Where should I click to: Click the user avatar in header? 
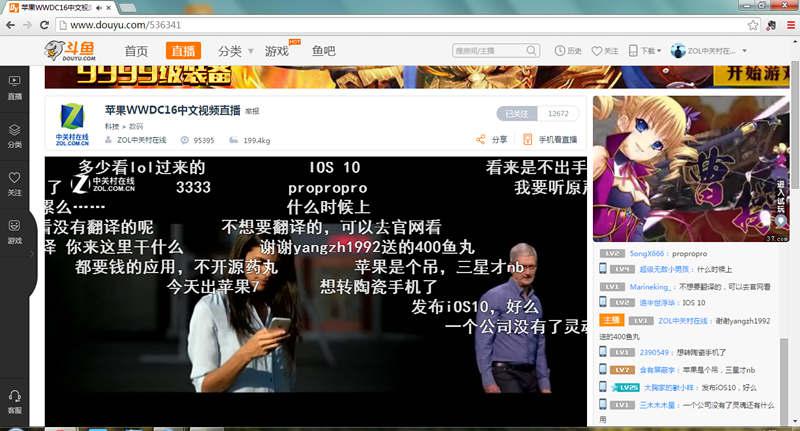pos(678,50)
